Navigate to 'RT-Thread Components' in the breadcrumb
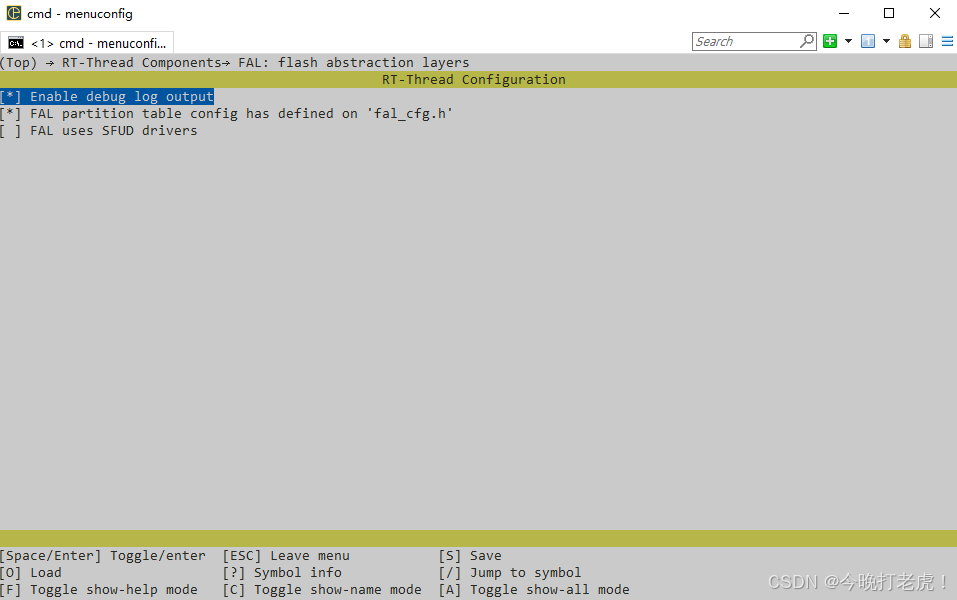 click(x=139, y=62)
